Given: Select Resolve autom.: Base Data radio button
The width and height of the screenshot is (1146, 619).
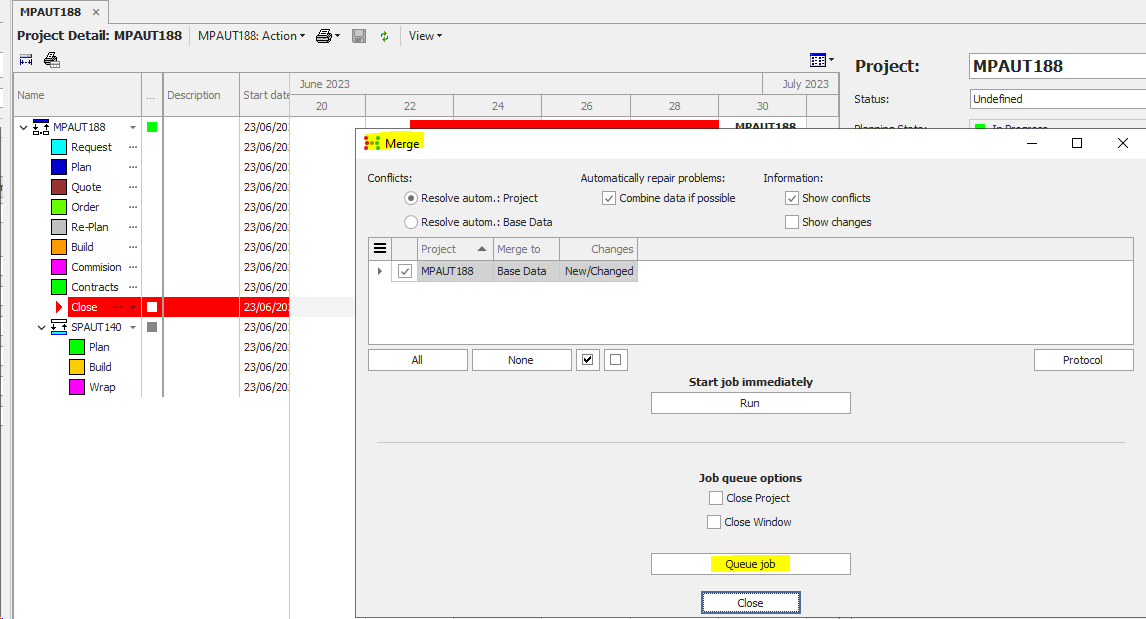Looking at the screenshot, I should pyautogui.click(x=411, y=222).
